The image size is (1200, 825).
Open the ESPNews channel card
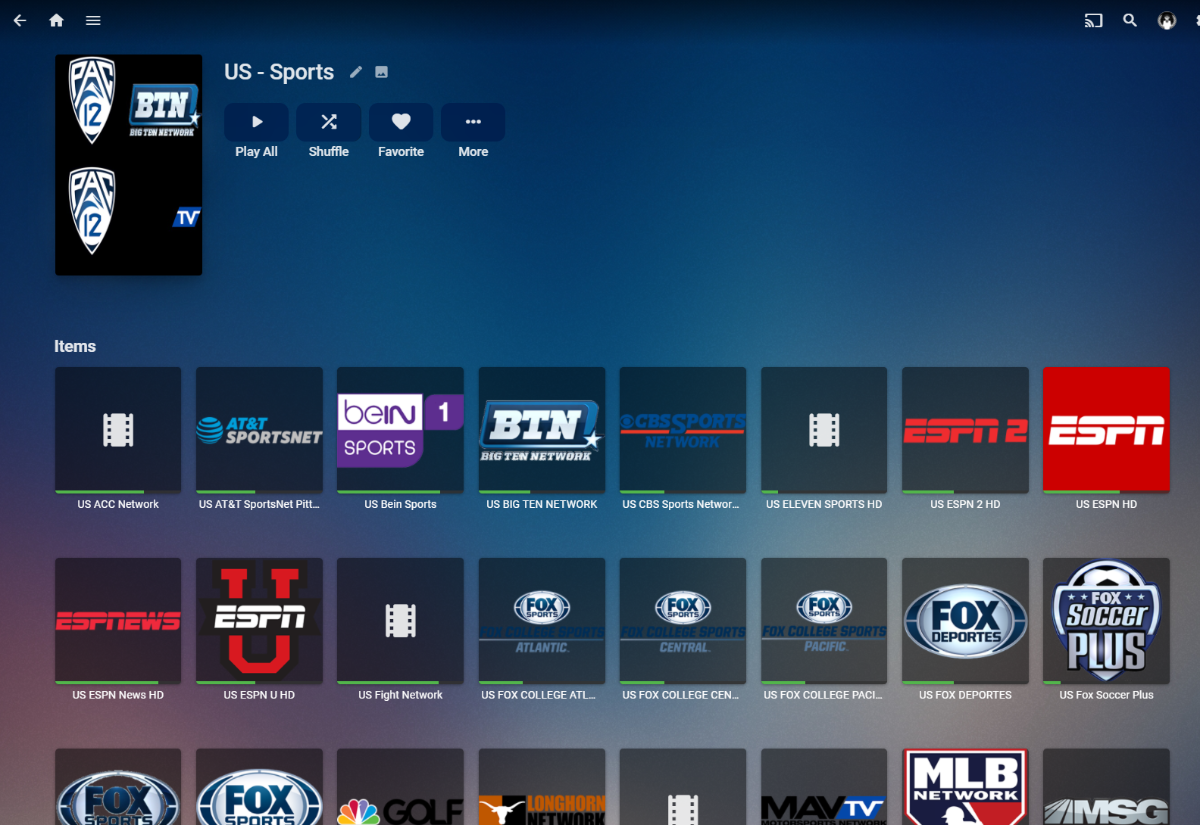pyautogui.click(x=118, y=621)
